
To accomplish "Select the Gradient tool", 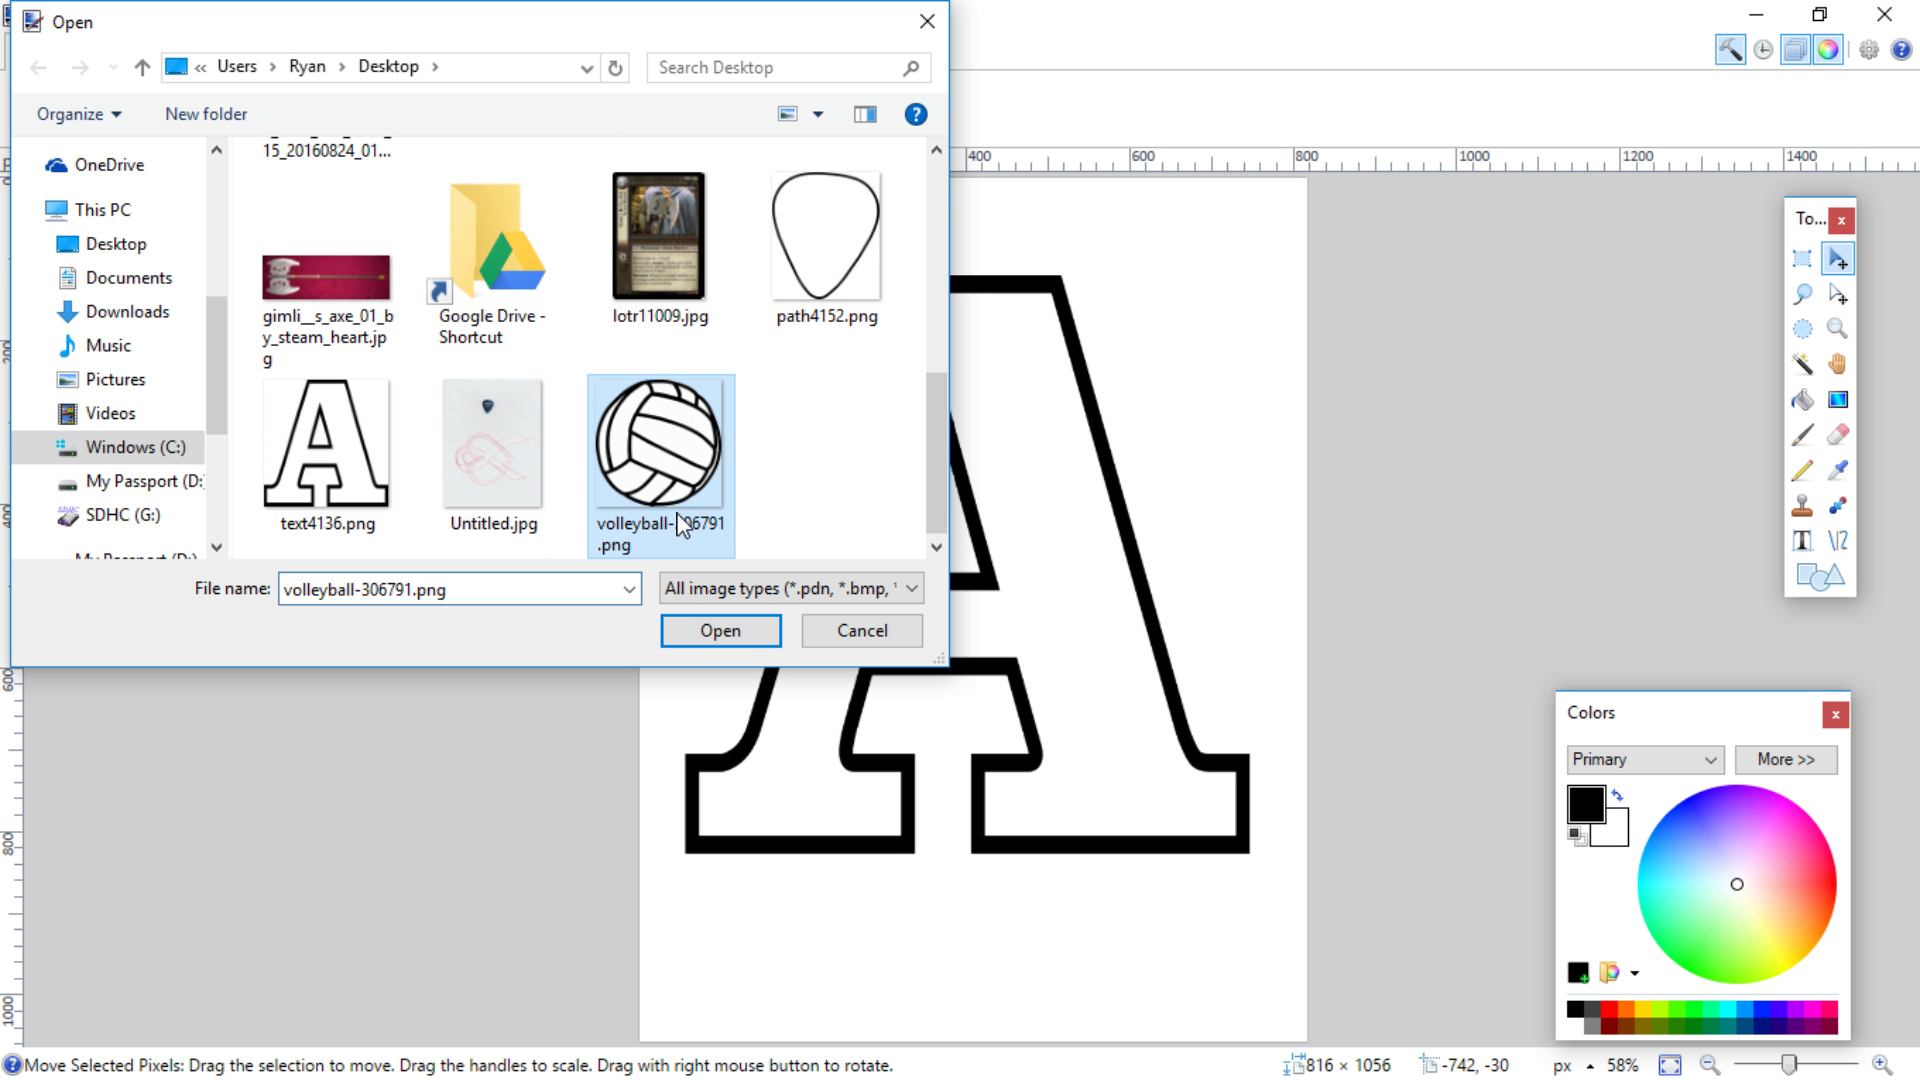I will coord(1837,400).
